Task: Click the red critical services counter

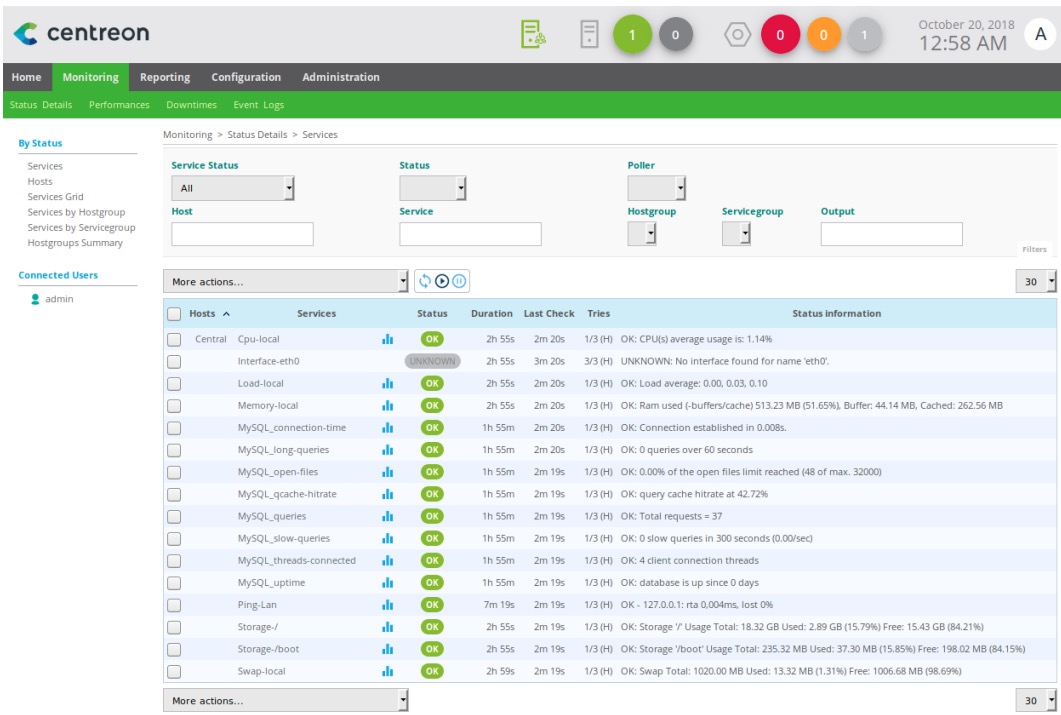Action: (780, 35)
